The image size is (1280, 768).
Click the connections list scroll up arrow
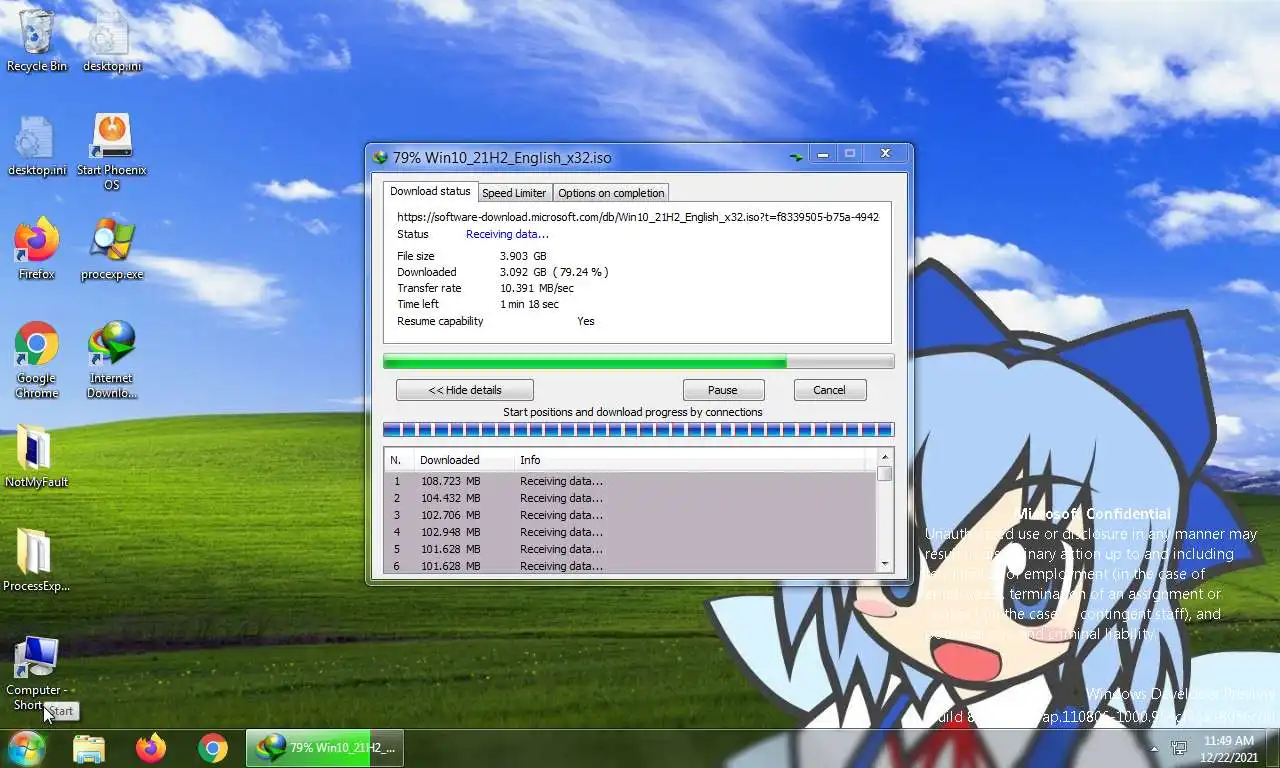(x=885, y=457)
